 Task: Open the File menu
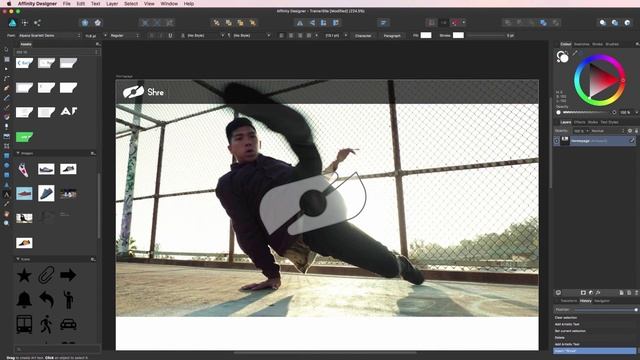[x=67, y=4]
